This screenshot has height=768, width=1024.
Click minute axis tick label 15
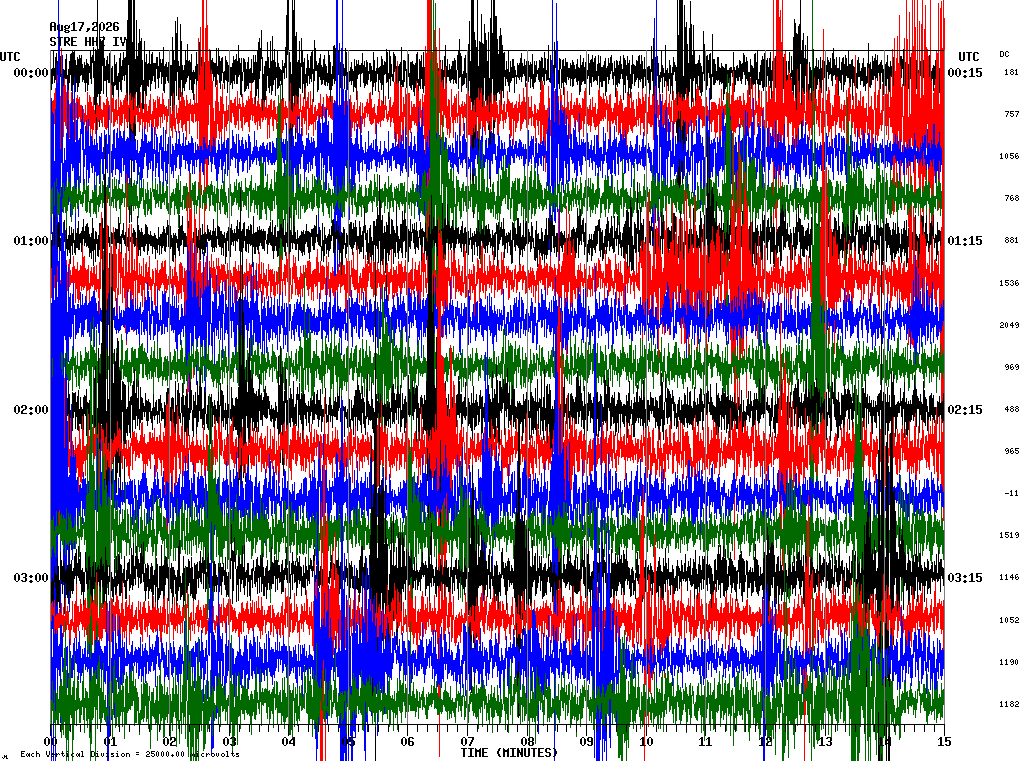944,741
